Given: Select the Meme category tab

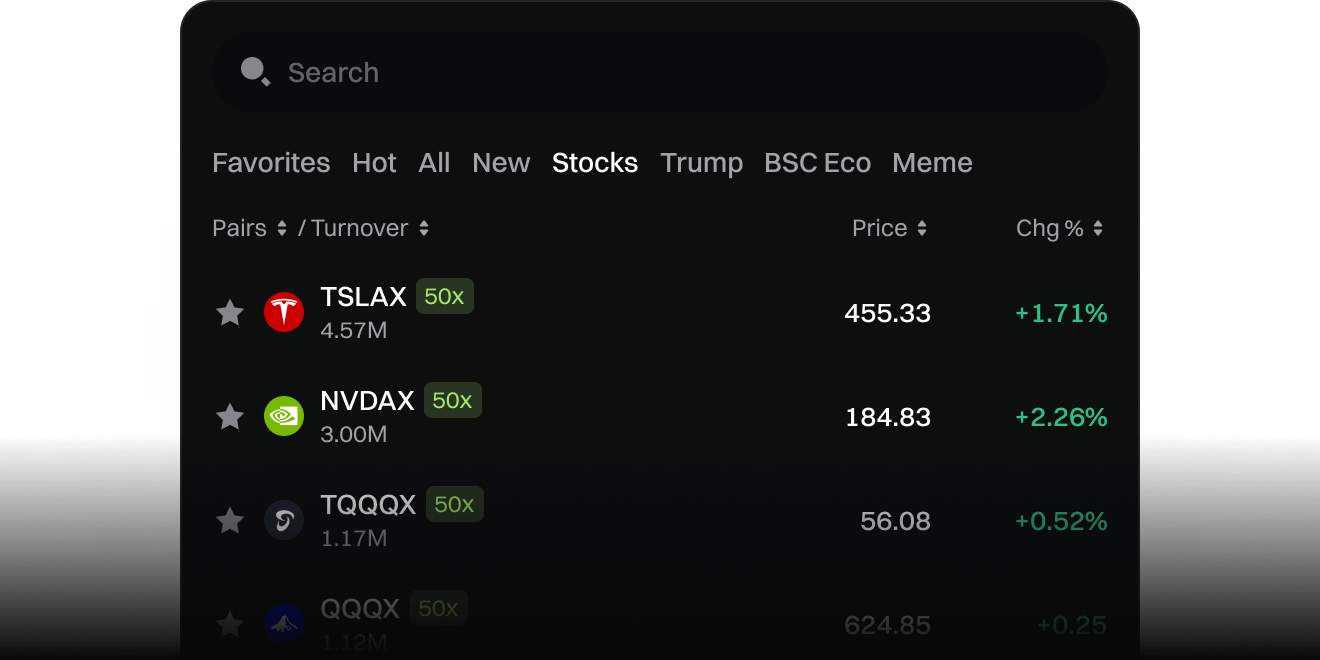Looking at the screenshot, I should tap(932, 163).
